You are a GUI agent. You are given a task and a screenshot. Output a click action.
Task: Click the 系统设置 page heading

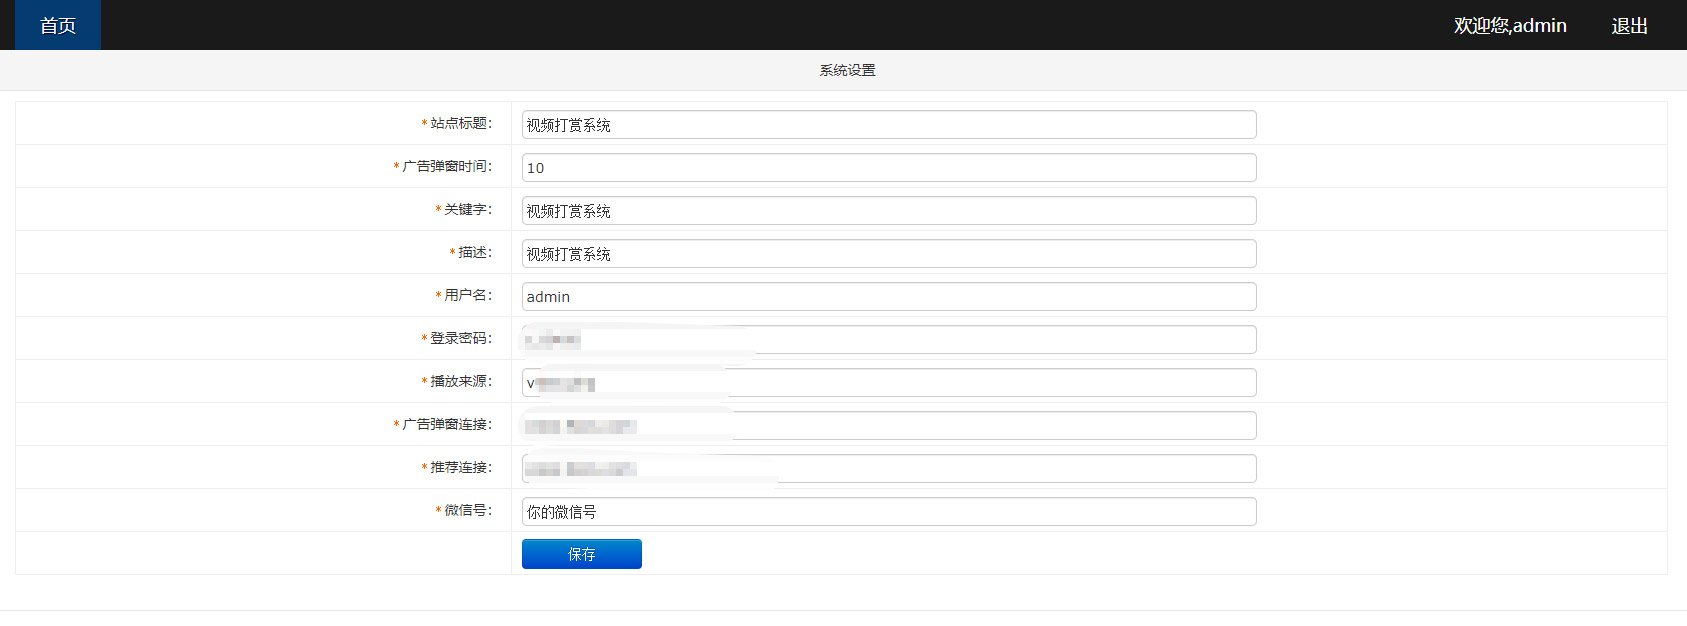pos(847,70)
